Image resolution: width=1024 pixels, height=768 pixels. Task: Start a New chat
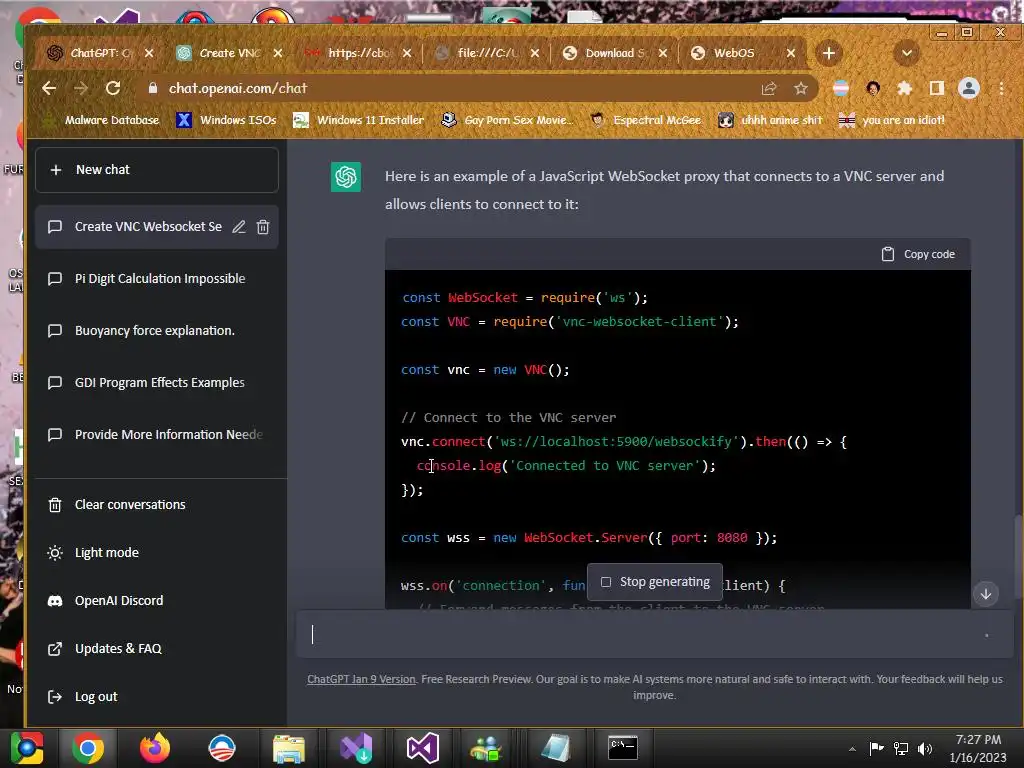point(157,170)
